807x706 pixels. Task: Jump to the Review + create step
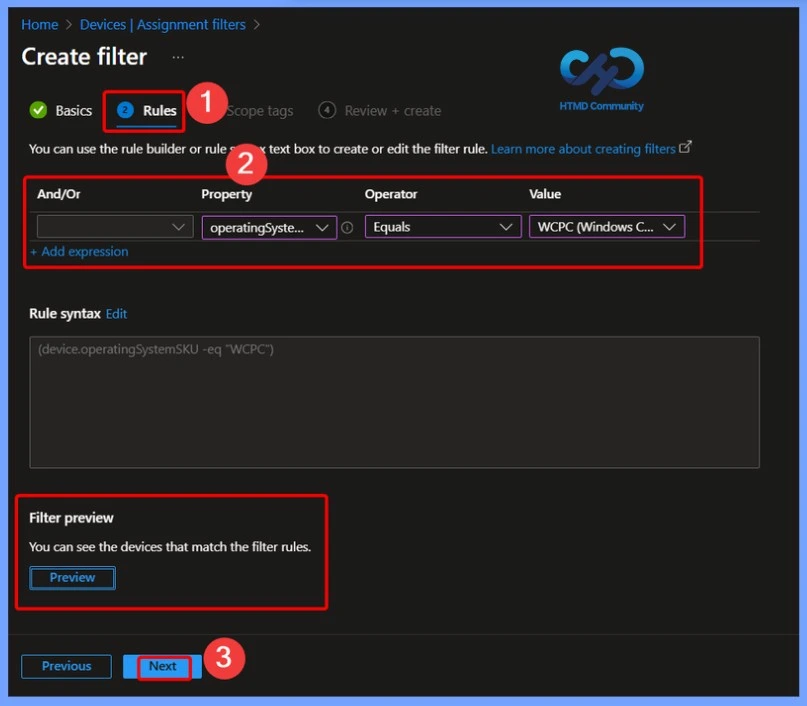click(392, 111)
